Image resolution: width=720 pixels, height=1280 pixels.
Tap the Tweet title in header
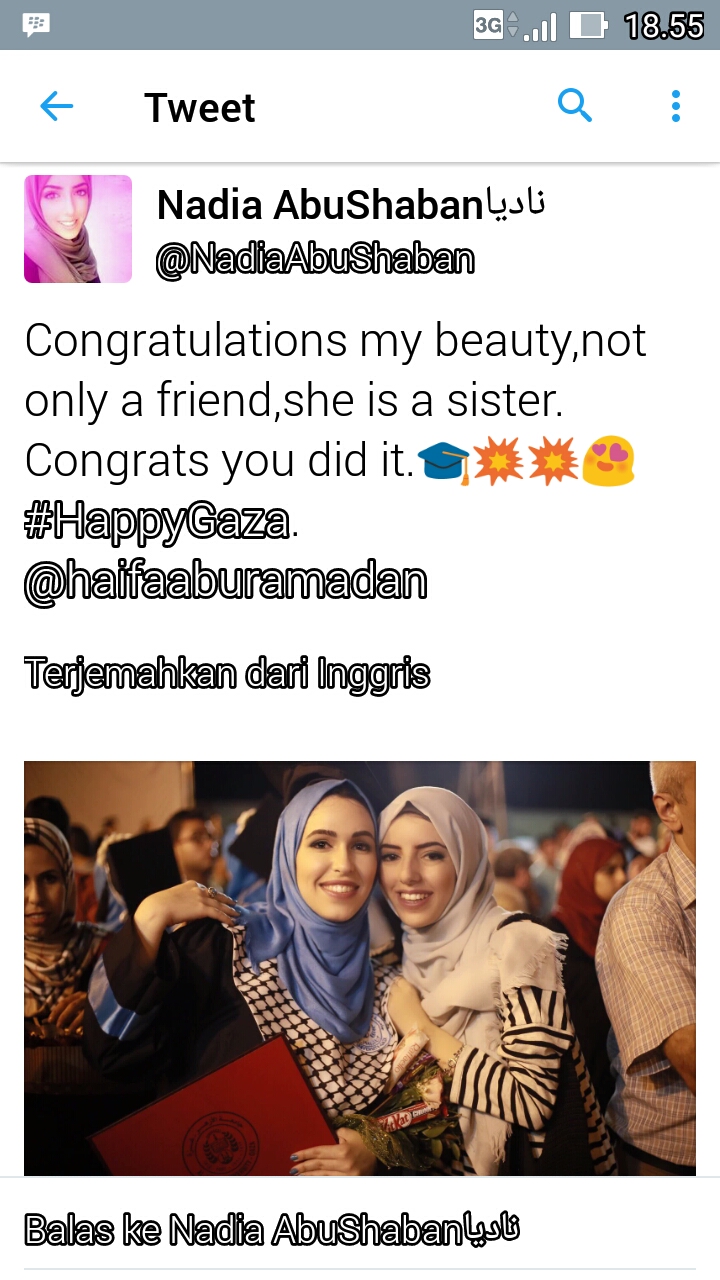200,107
